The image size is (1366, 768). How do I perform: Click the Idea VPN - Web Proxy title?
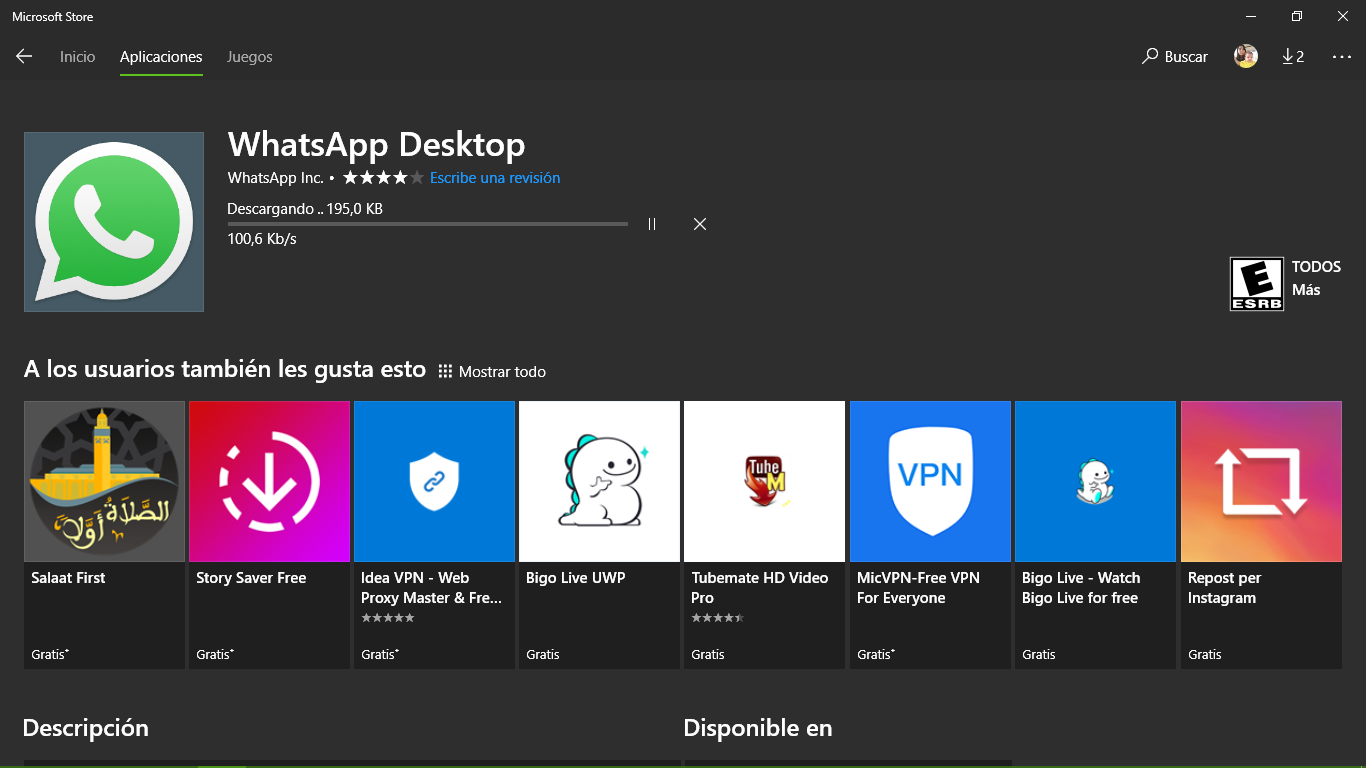tap(432, 588)
